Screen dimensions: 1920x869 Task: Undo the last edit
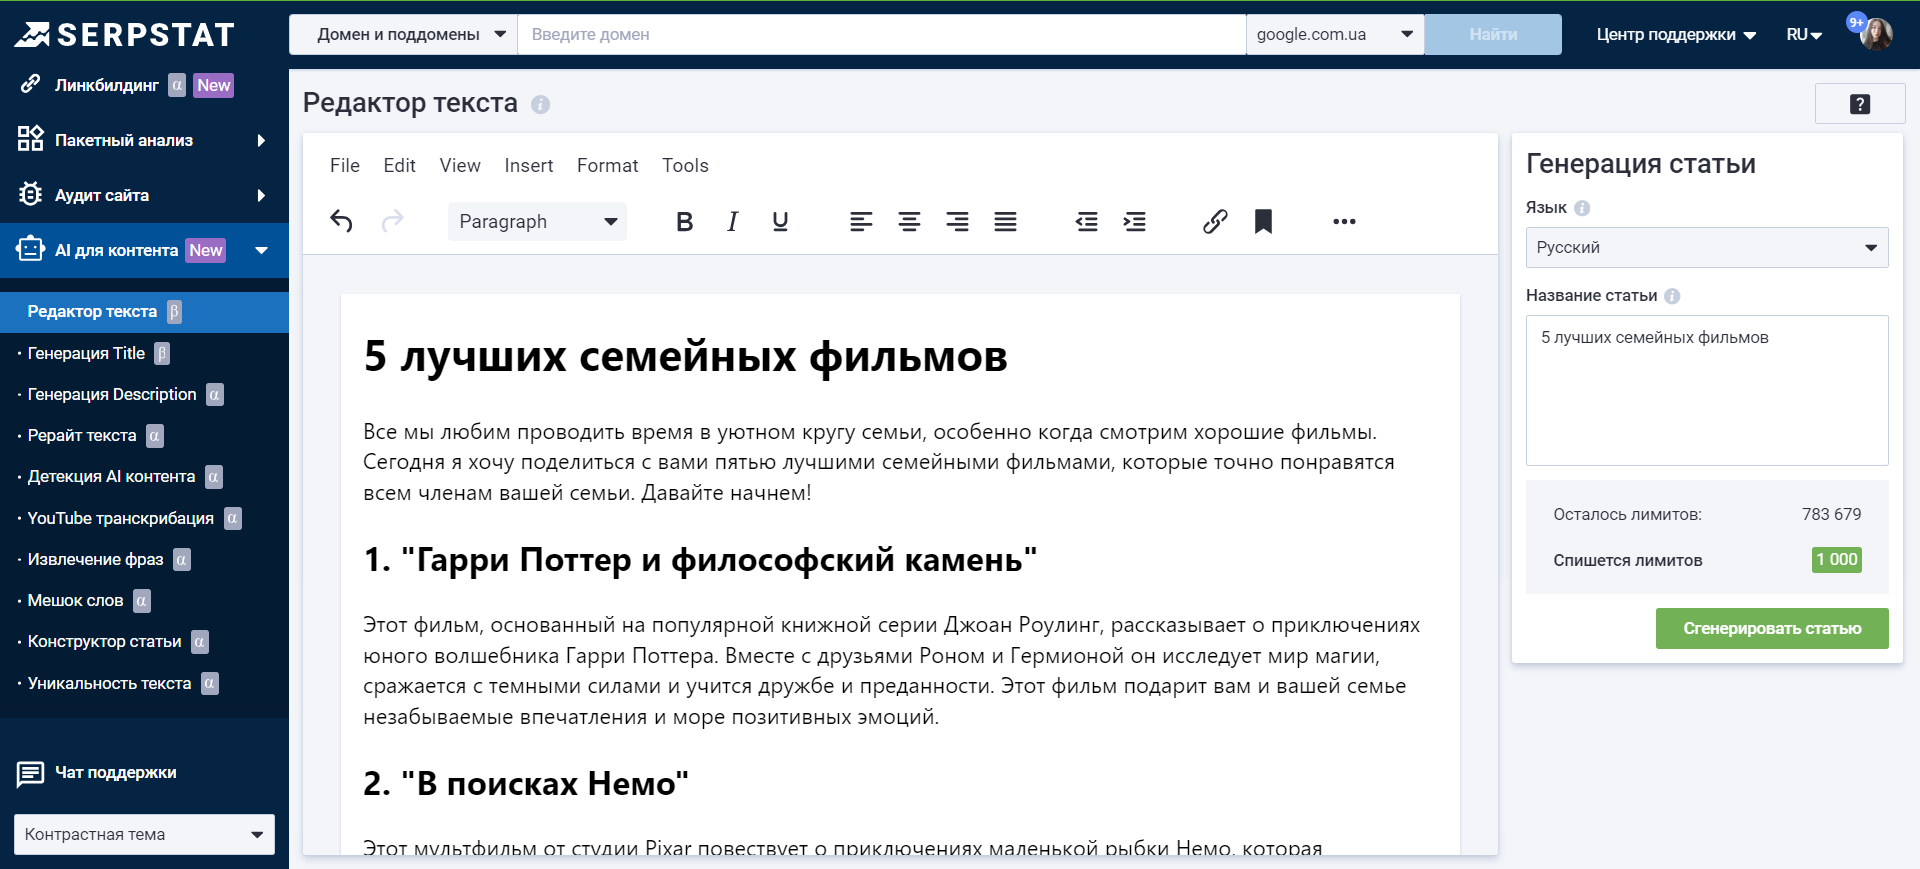(x=341, y=221)
